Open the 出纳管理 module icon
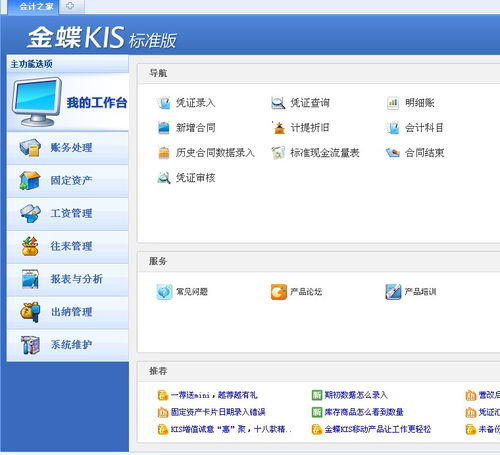 pos(30,312)
